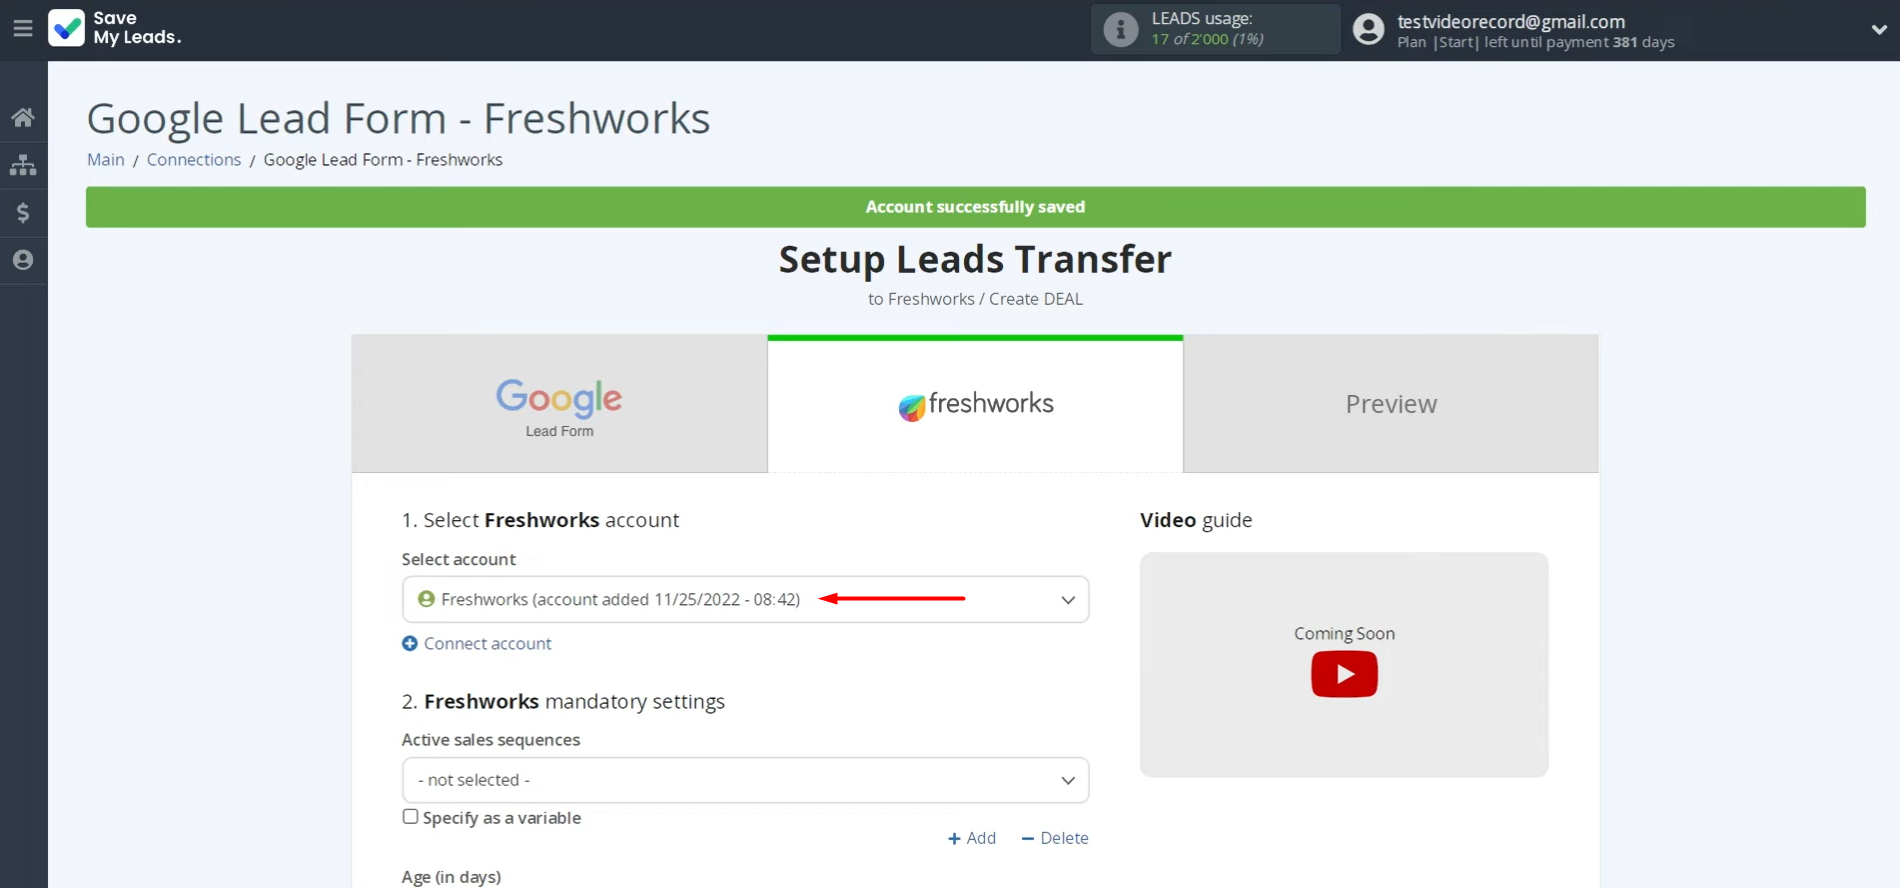Open the dollar billing icon in sidebar
The width and height of the screenshot is (1900, 888).
pyautogui.click(x=23, y=212)
